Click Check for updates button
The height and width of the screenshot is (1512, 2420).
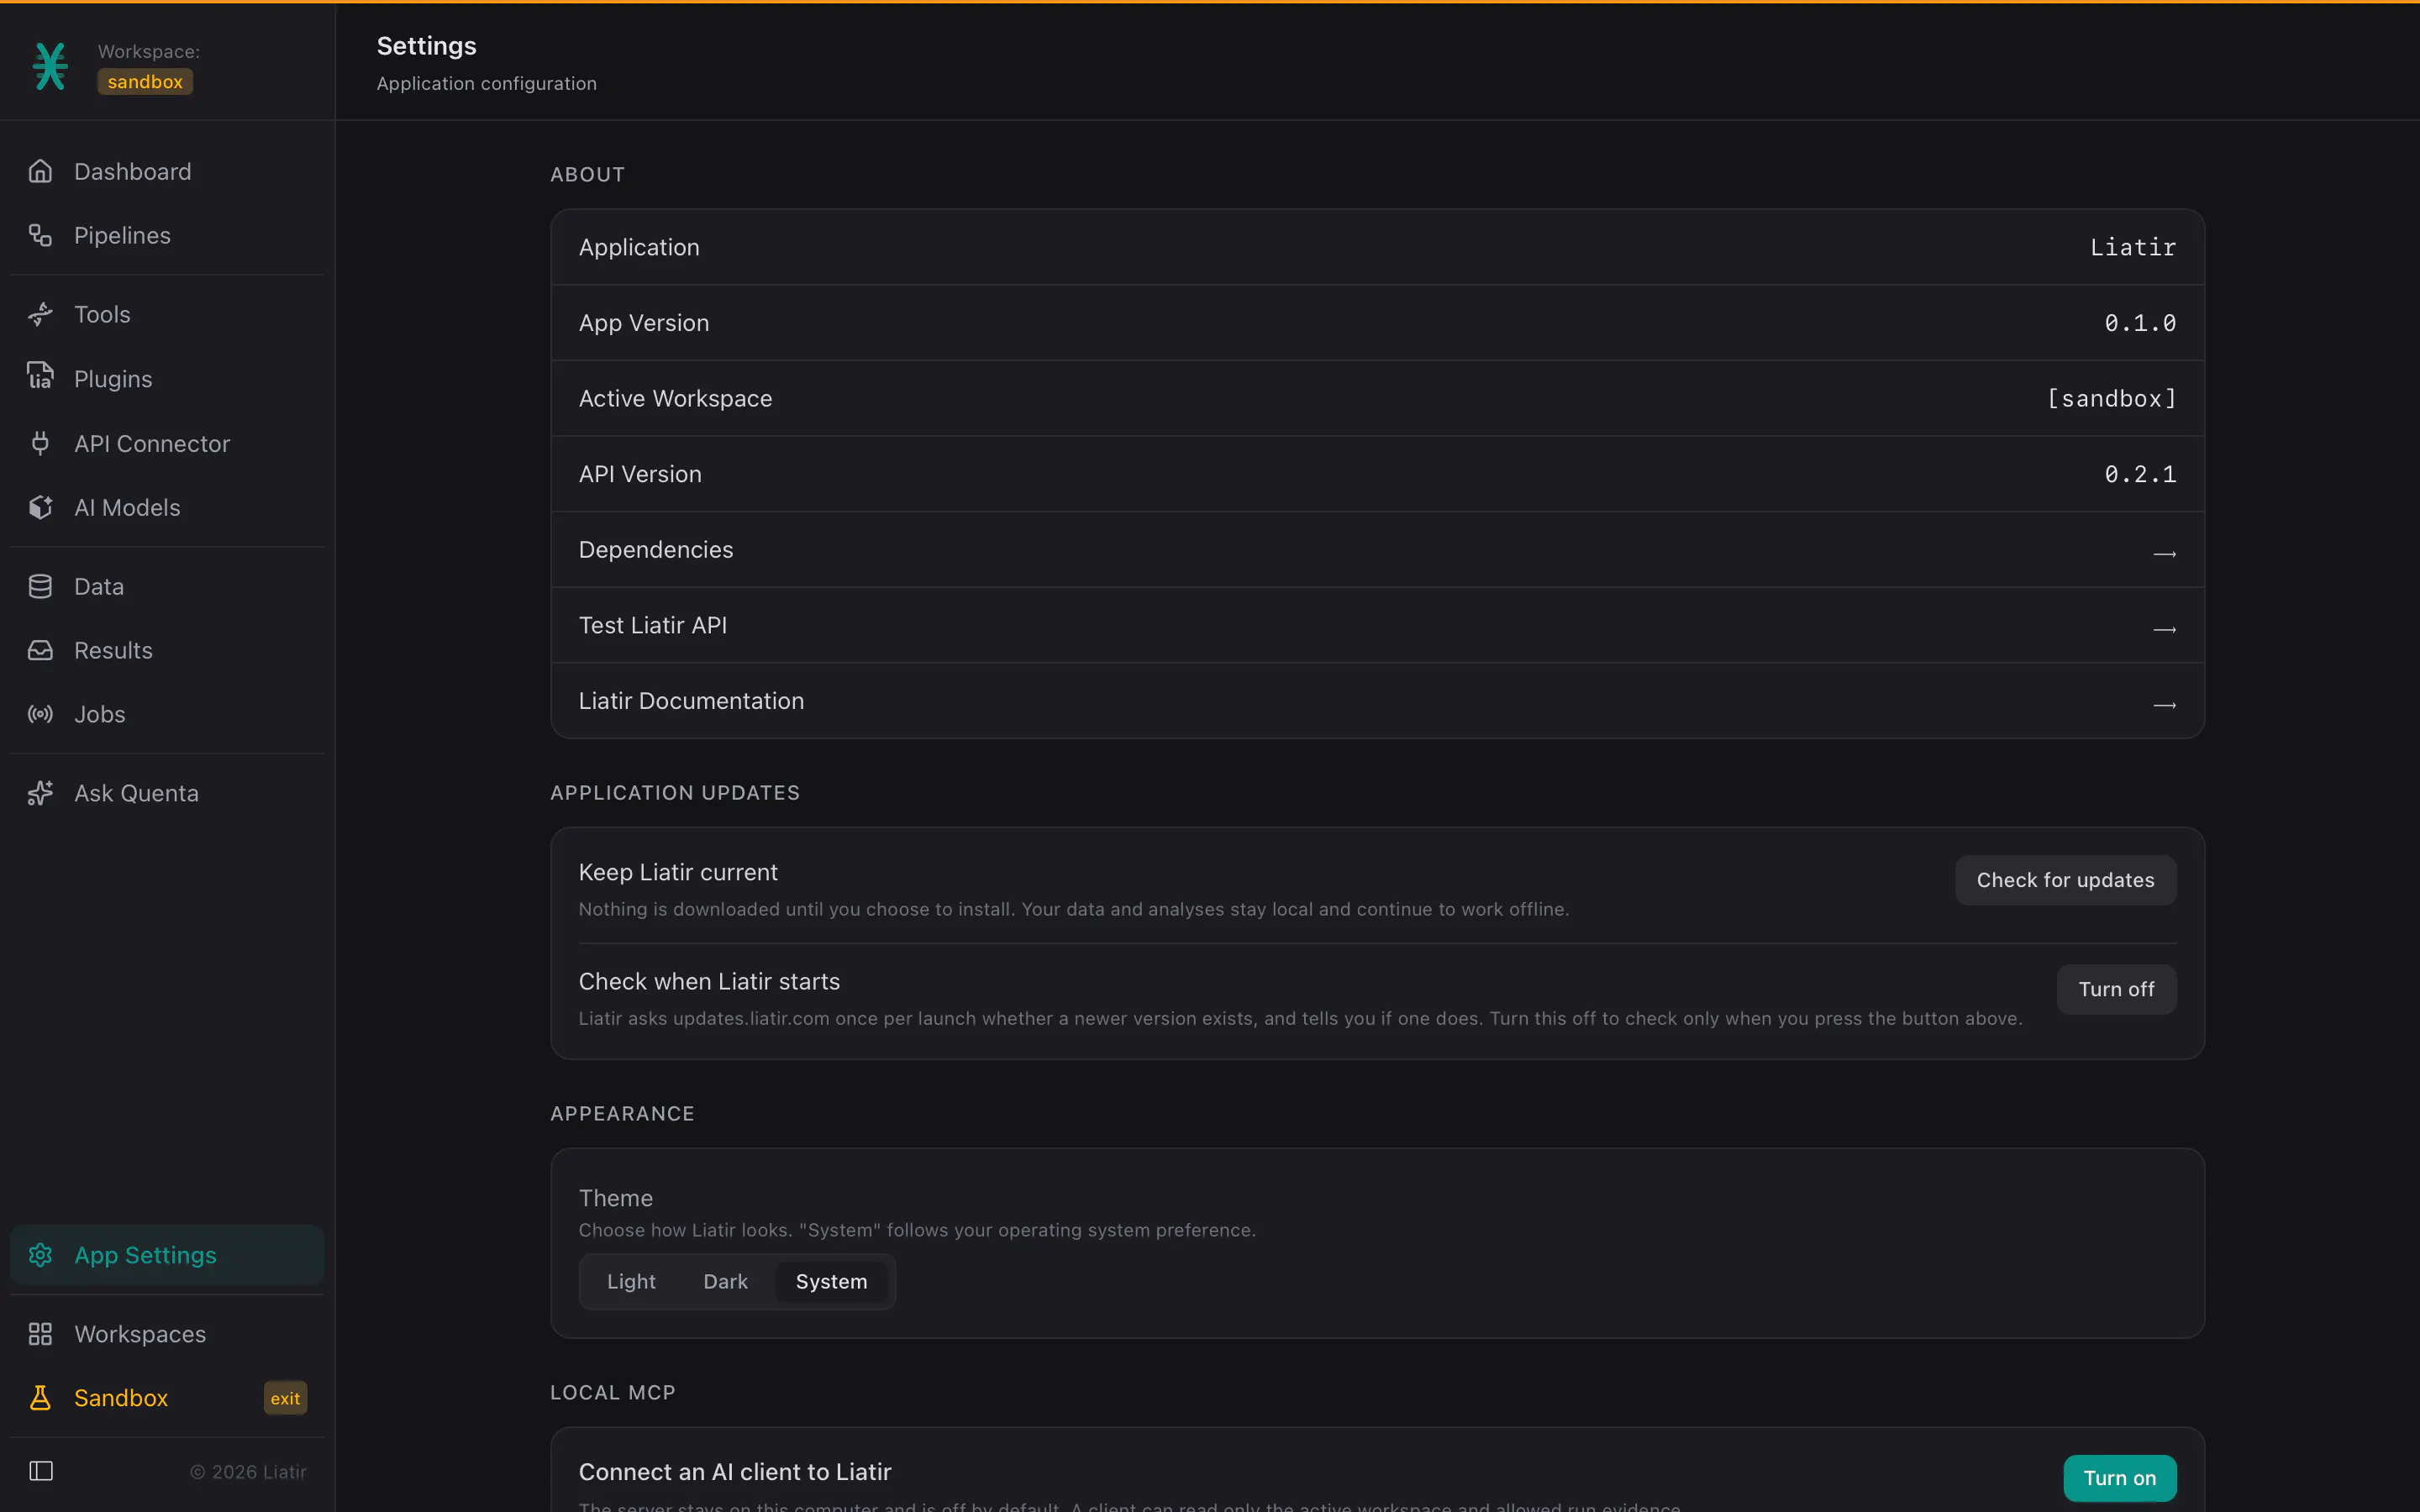[2065, 880]
